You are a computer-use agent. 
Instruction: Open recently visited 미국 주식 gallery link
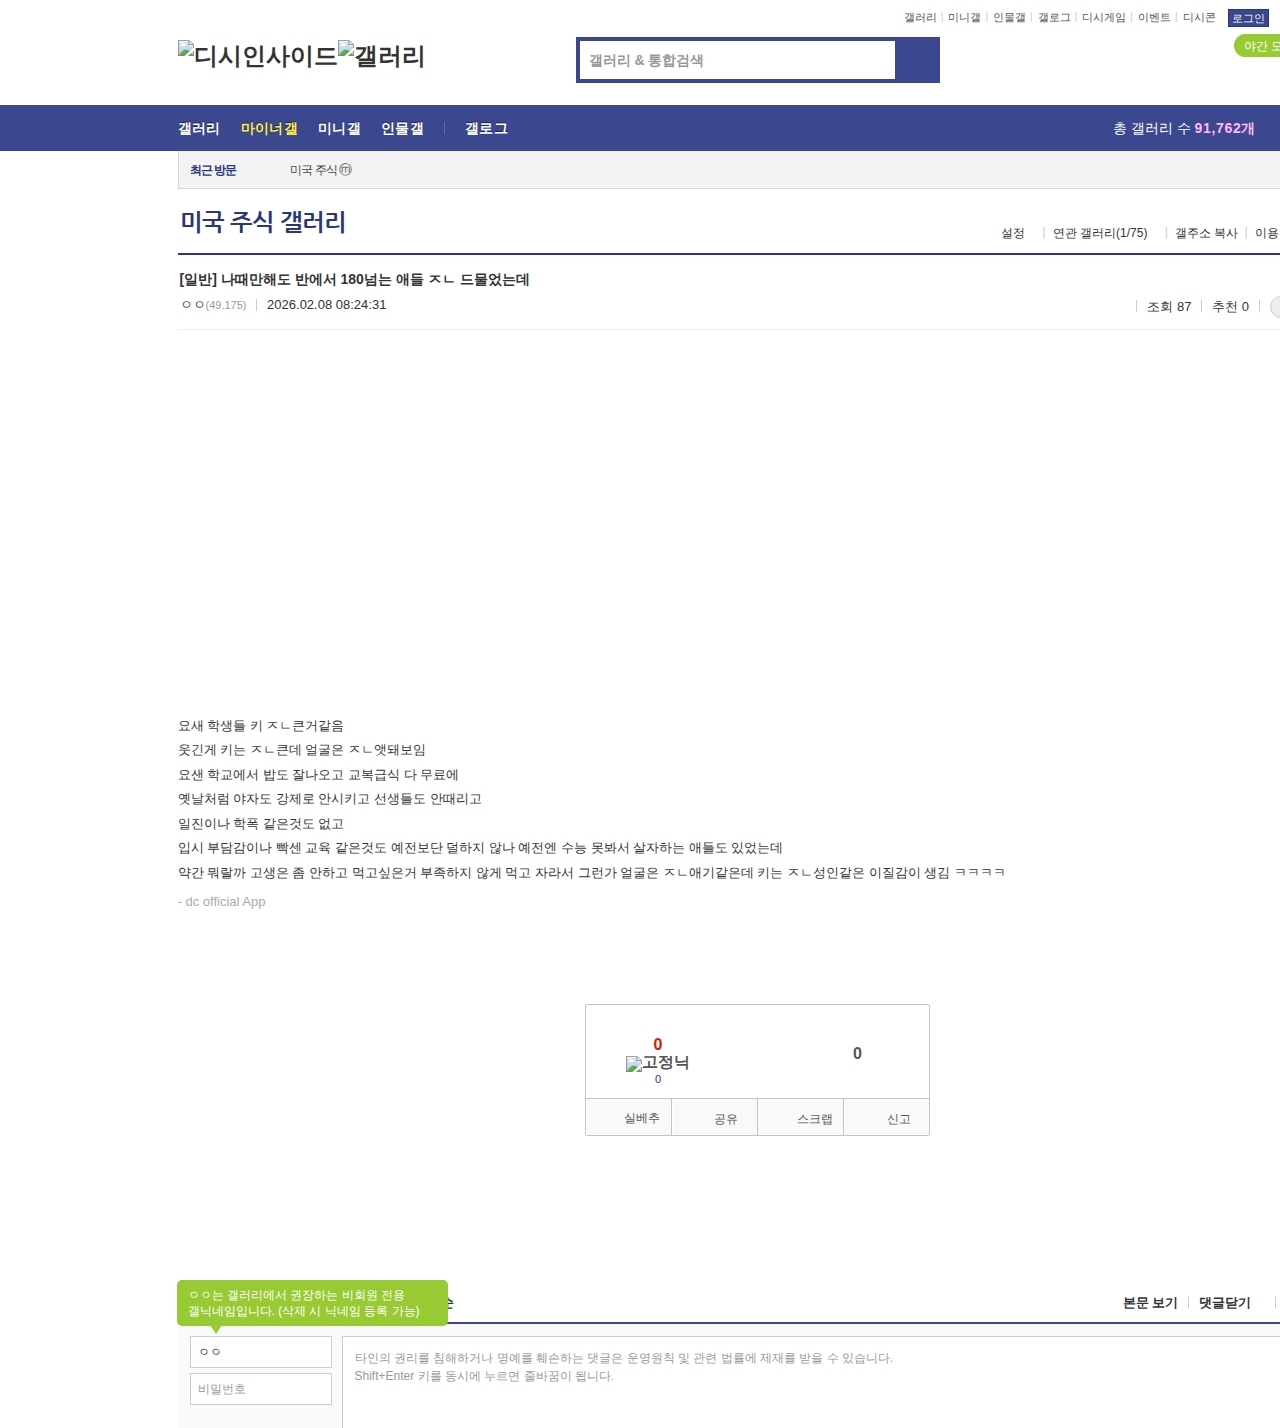(x=314, y=170)
